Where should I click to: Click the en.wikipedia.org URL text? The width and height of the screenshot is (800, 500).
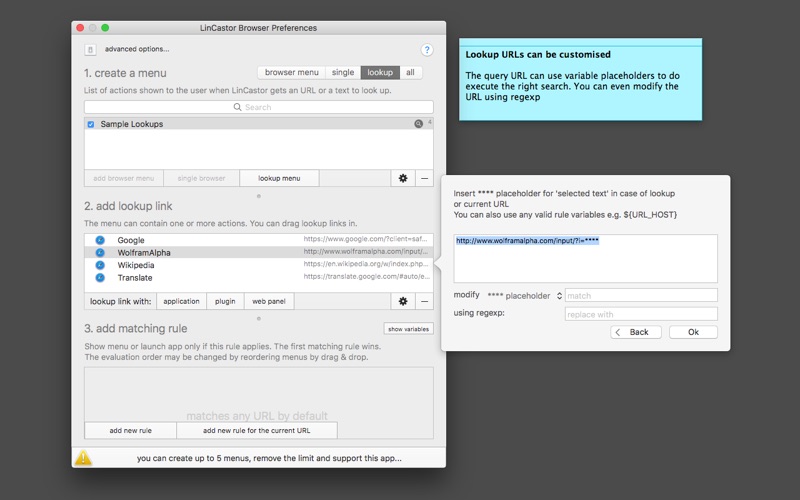click(365, 264)
